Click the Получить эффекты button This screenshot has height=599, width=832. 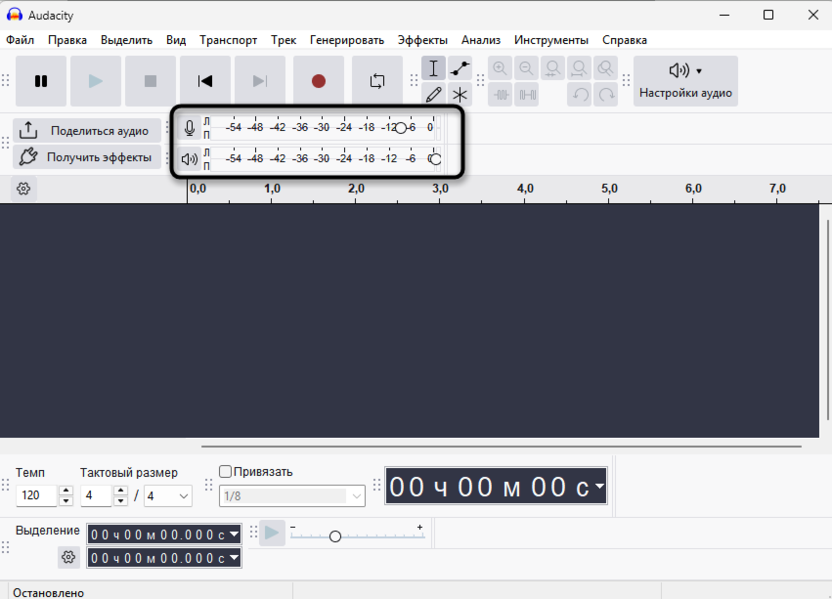pyautogui.click(x=87, y=157)
